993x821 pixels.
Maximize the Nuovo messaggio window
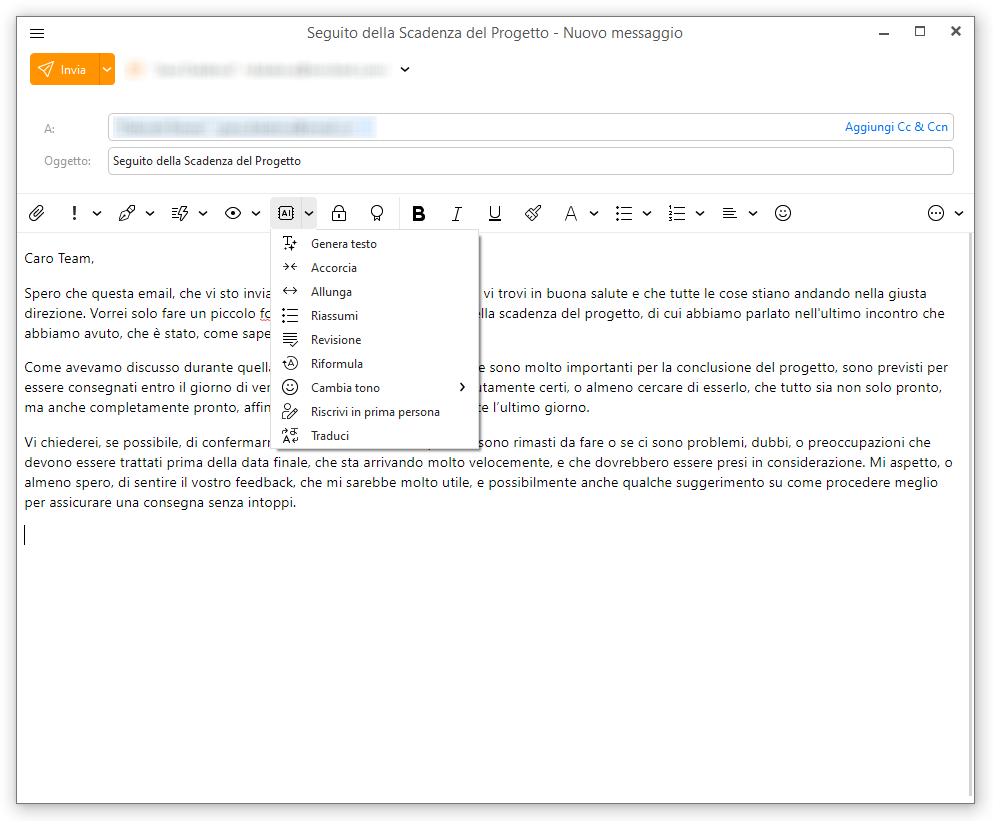pyautogui.click(x=920, y=32)
